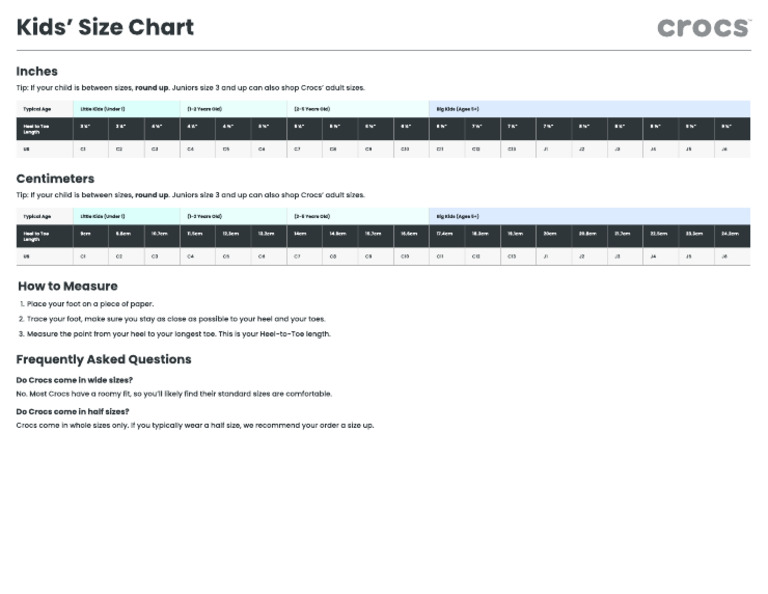The width and height of the screenshot is (768, 594).
Task: Click the 'Do Crocs come in wide sizes?' question
Action: coord(74,380)
